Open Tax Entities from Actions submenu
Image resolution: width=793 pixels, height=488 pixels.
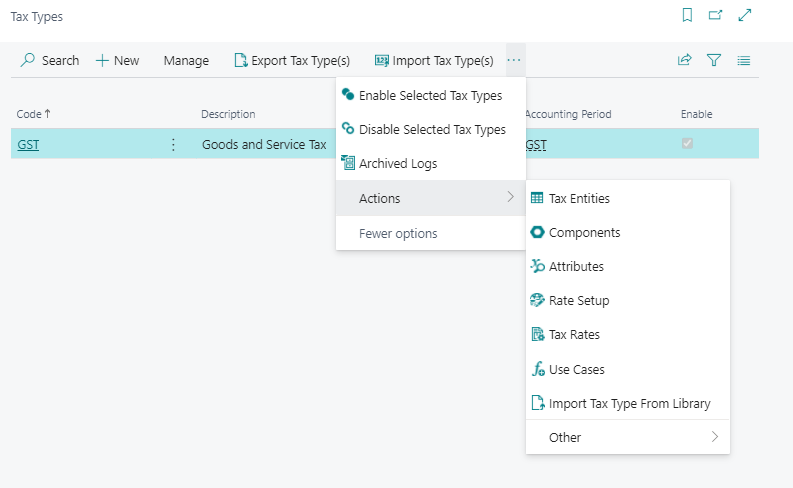tap(579, 198)
